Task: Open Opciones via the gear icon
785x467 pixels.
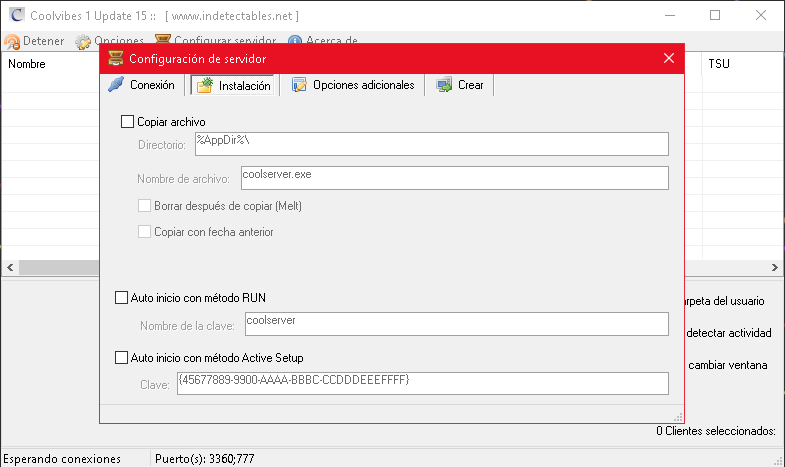Action: point(84,41)
